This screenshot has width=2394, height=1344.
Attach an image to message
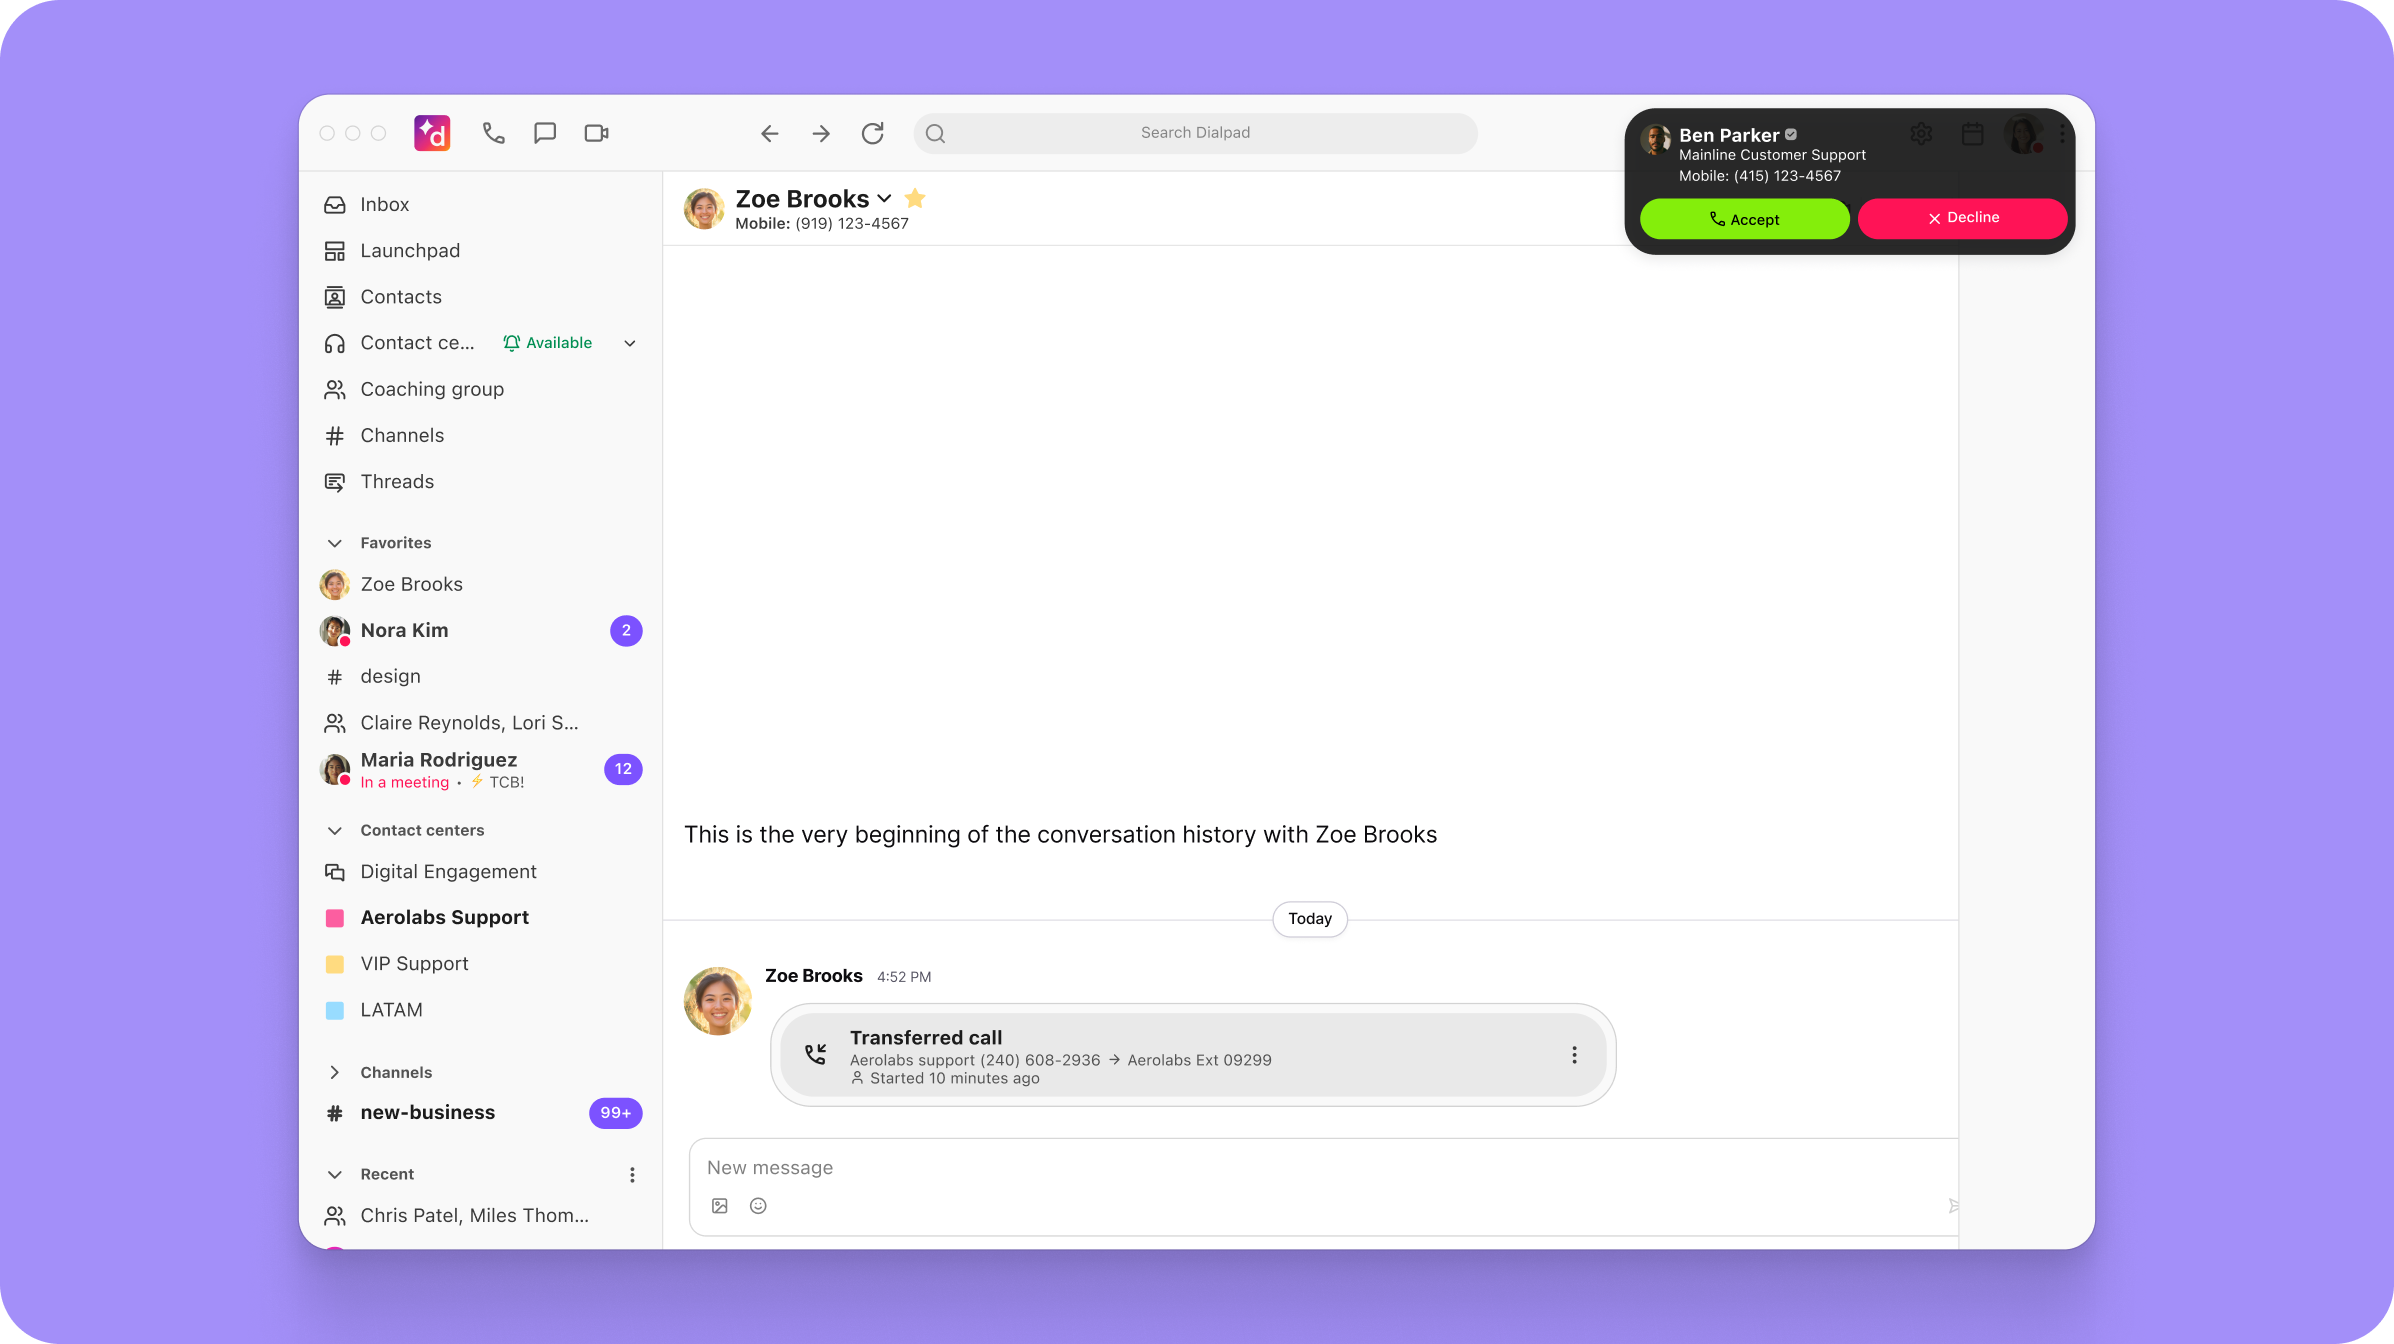click(x=720, y=1206)
